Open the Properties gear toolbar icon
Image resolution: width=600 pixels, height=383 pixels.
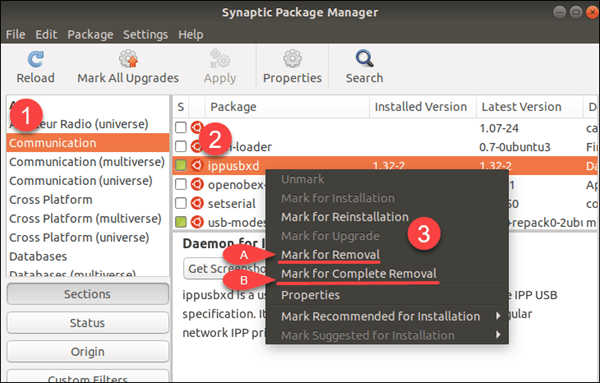coord(292,59)
